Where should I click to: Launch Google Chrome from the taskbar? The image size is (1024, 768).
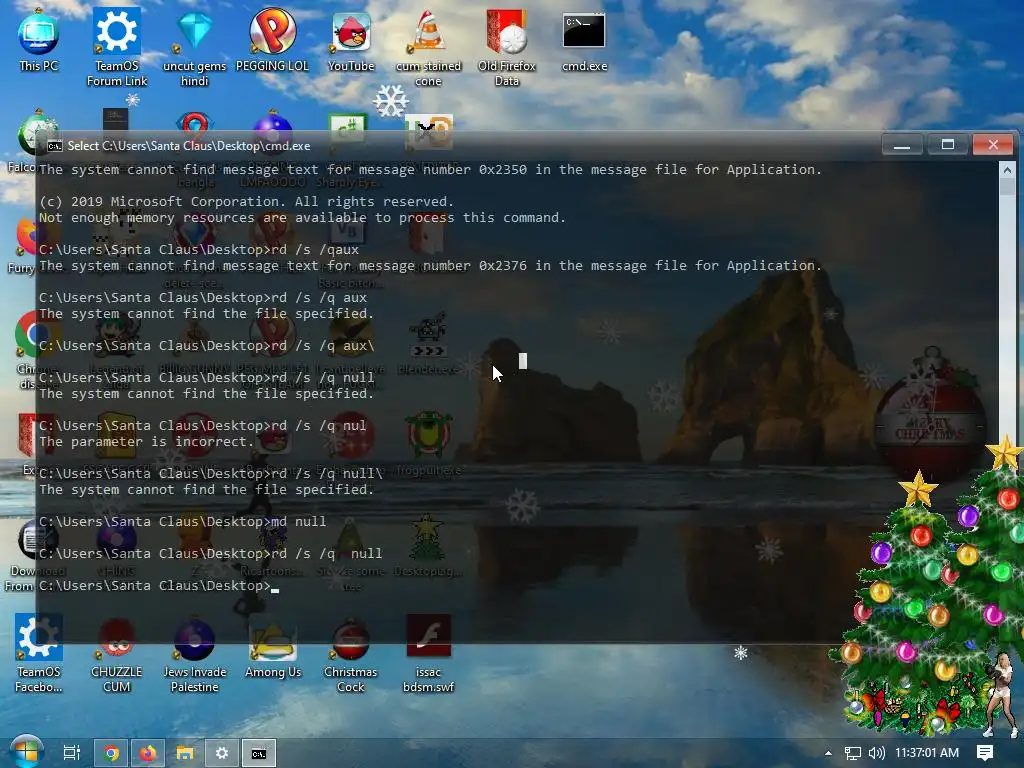111,753
